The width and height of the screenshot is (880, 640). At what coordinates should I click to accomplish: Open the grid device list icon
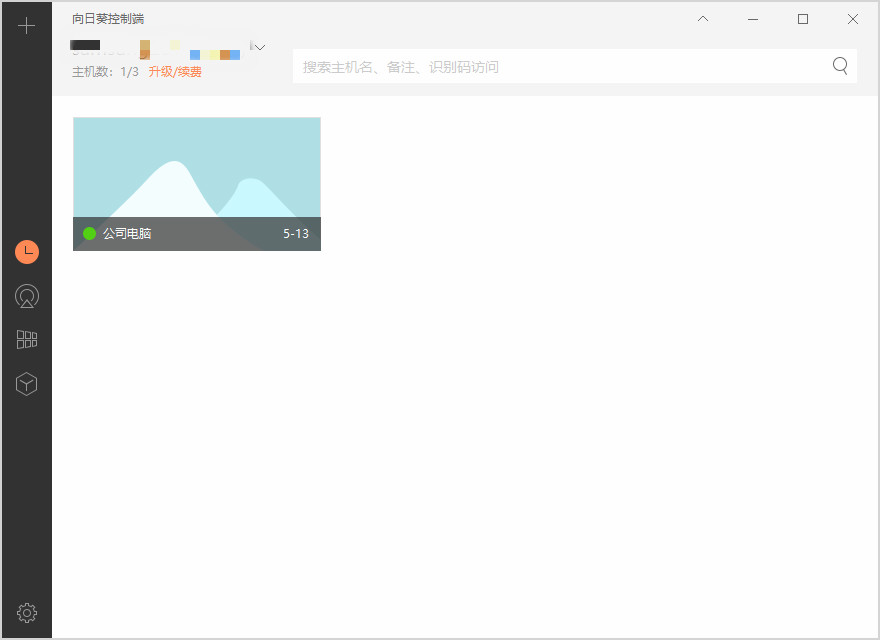point(27,340)
